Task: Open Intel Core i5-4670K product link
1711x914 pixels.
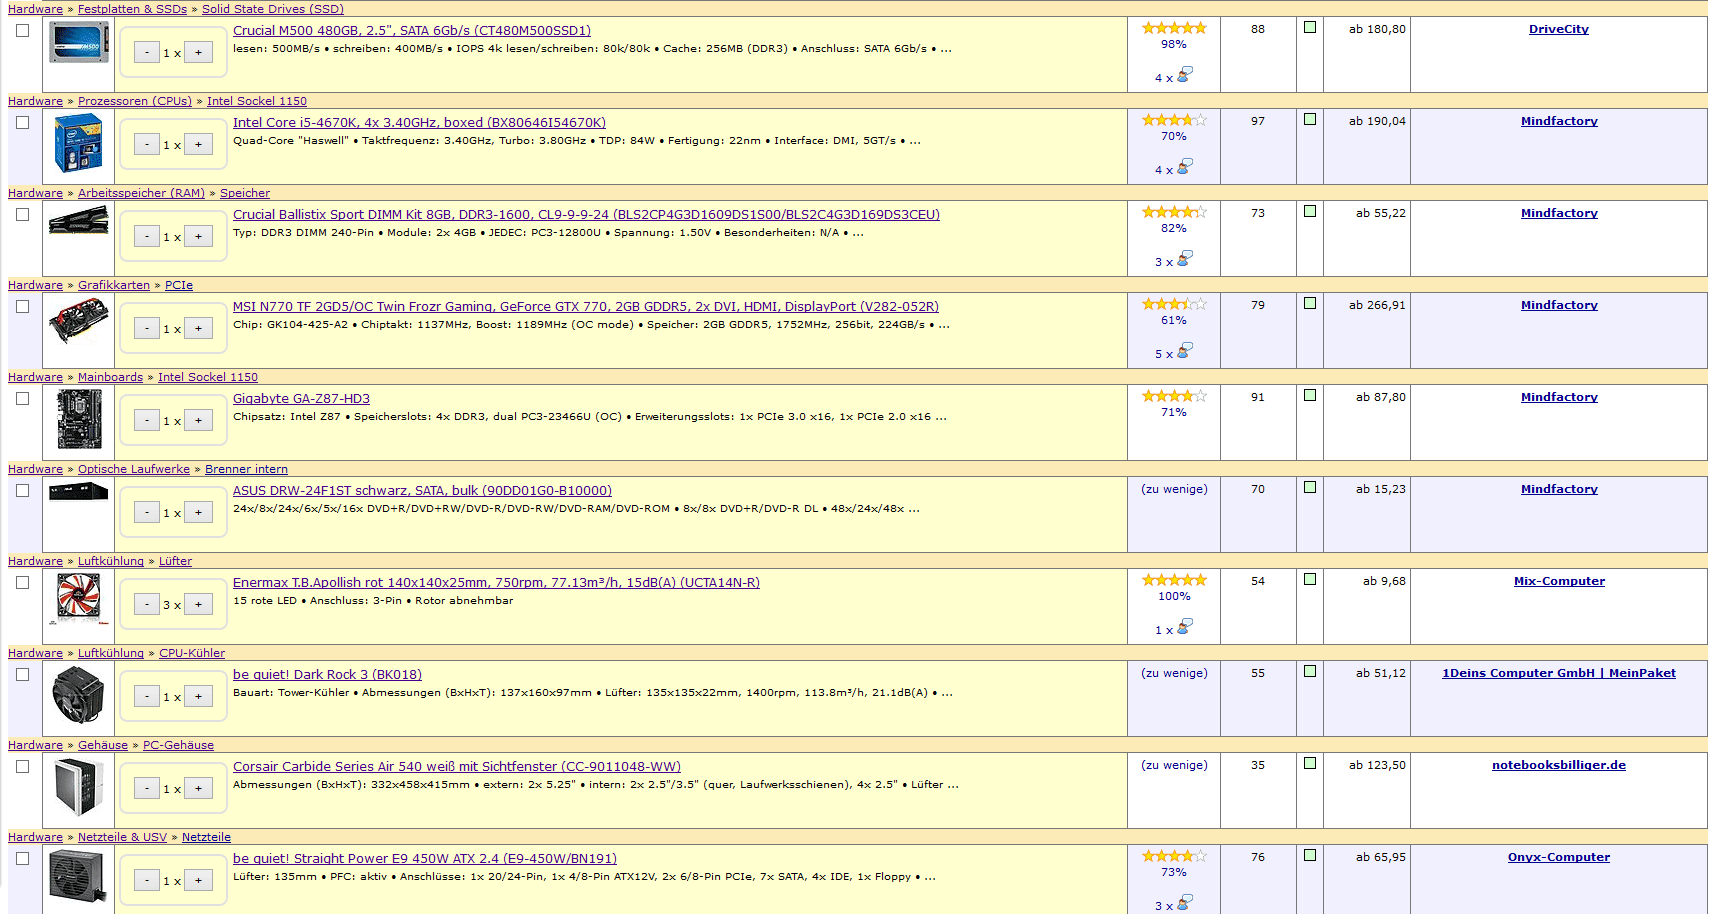Action: (419, 123)
